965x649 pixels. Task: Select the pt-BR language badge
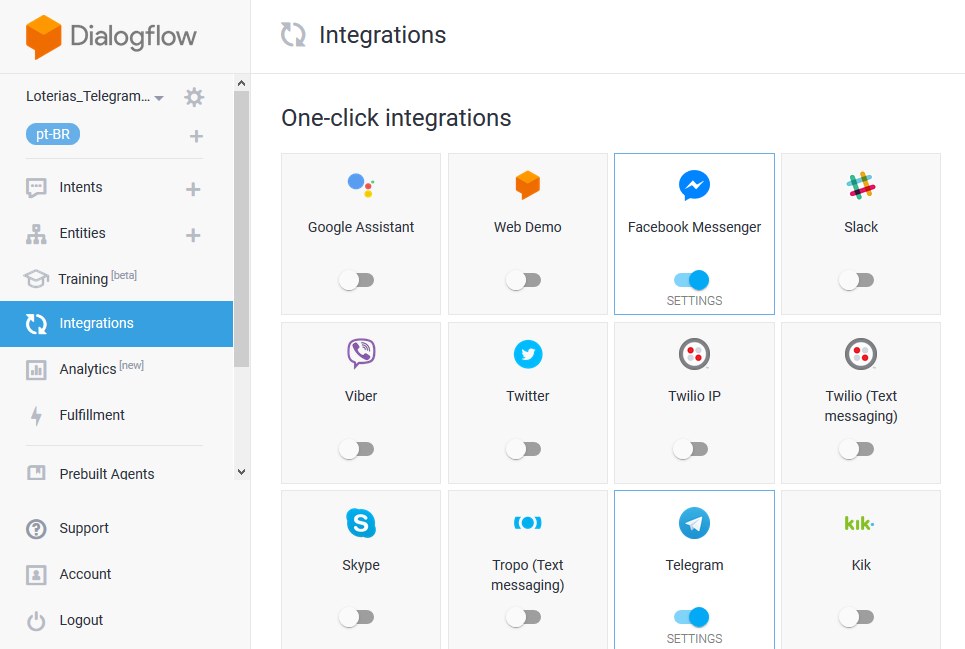coord(53,135)
